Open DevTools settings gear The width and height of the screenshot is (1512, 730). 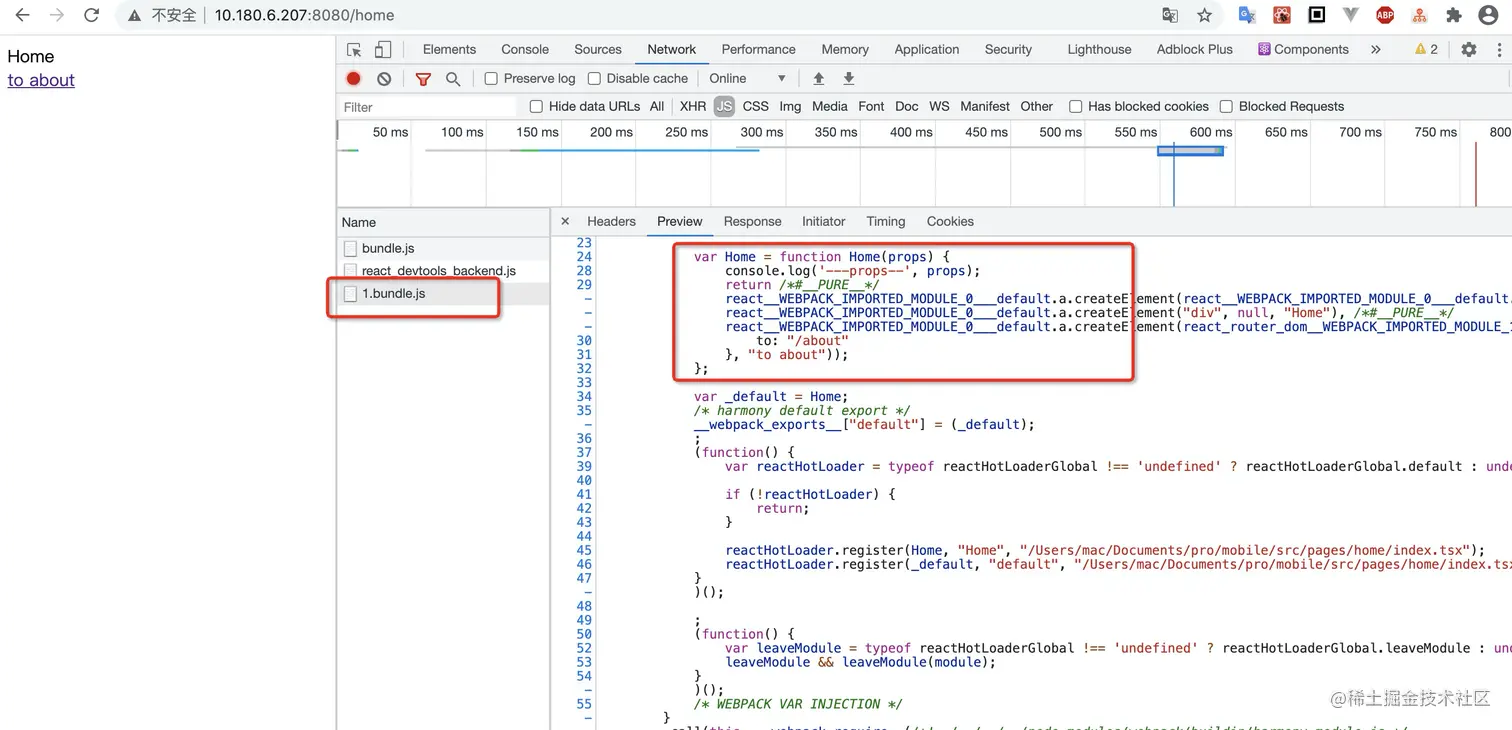[1468, 50]
